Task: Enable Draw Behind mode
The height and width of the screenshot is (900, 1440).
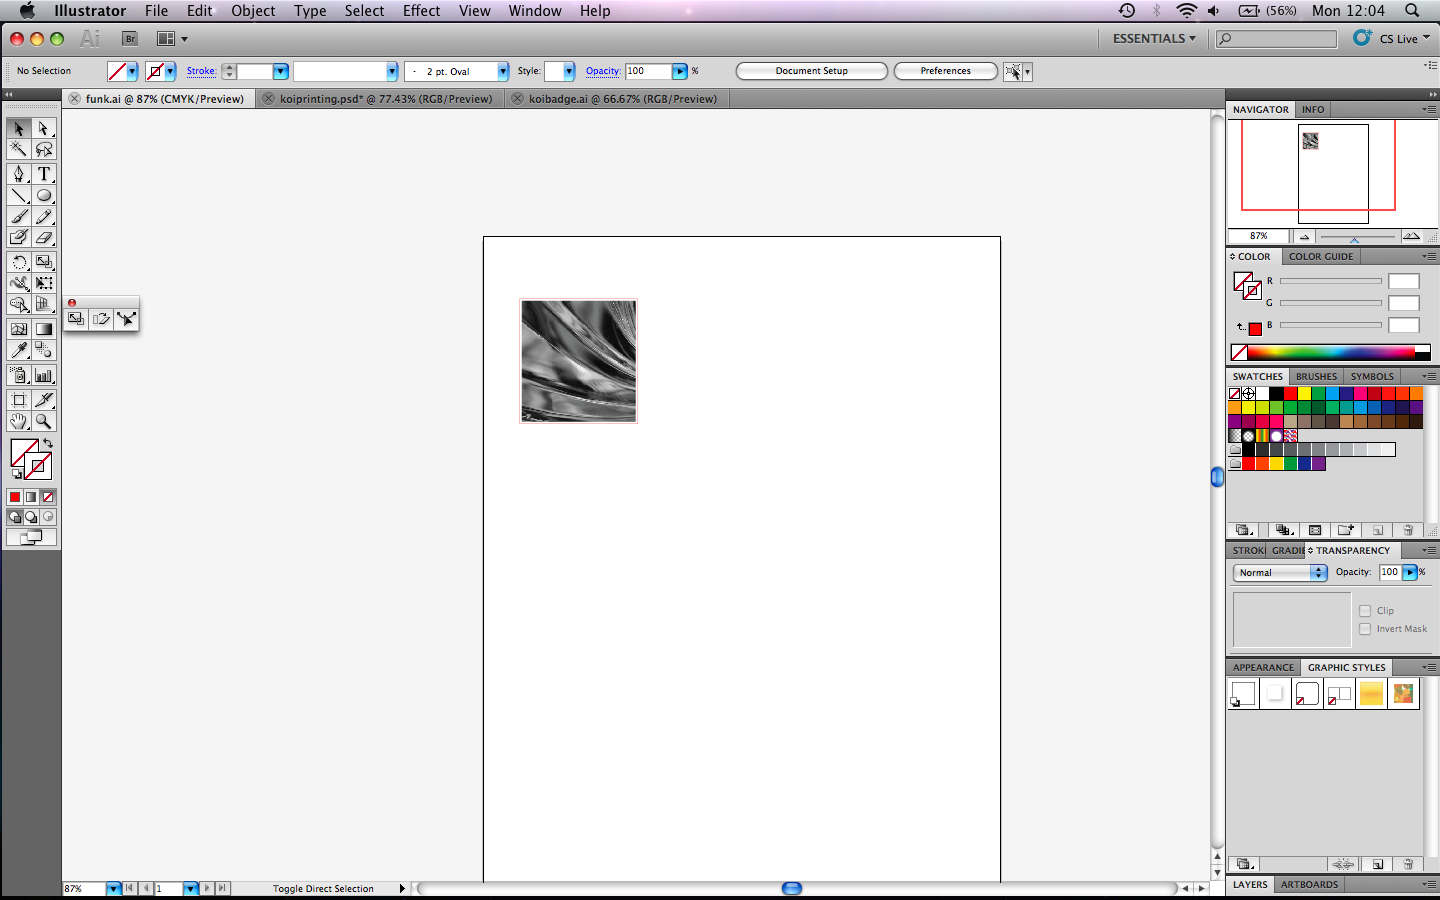Action: (x=31, y=517)
